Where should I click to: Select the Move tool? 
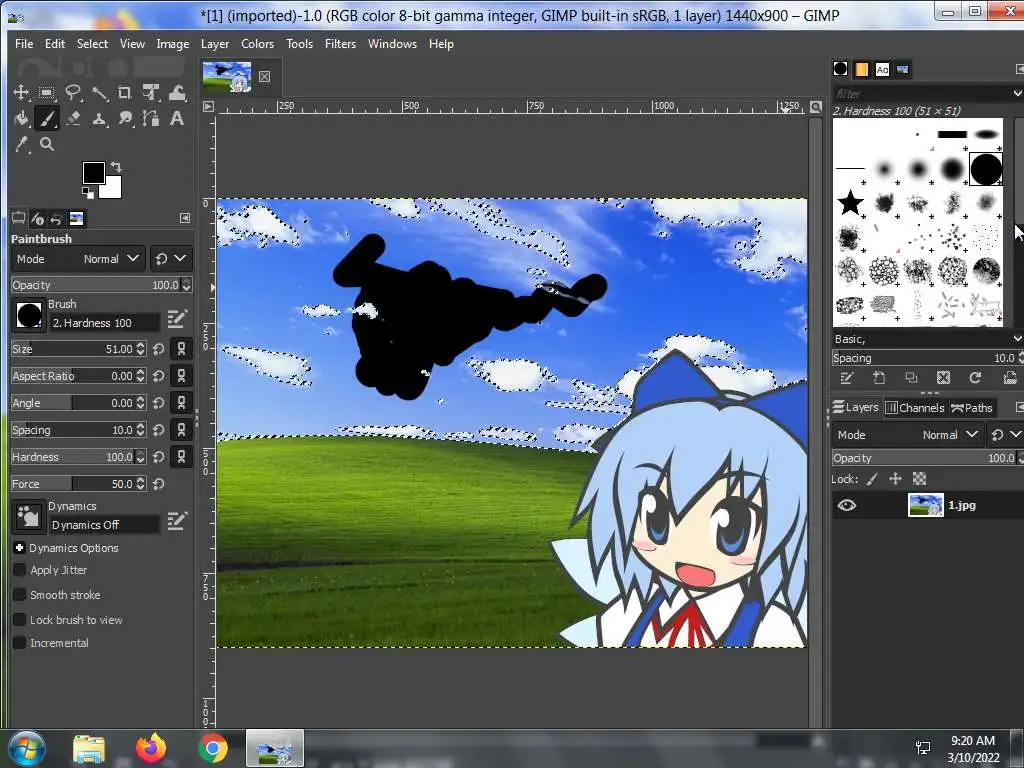point(21,93)
